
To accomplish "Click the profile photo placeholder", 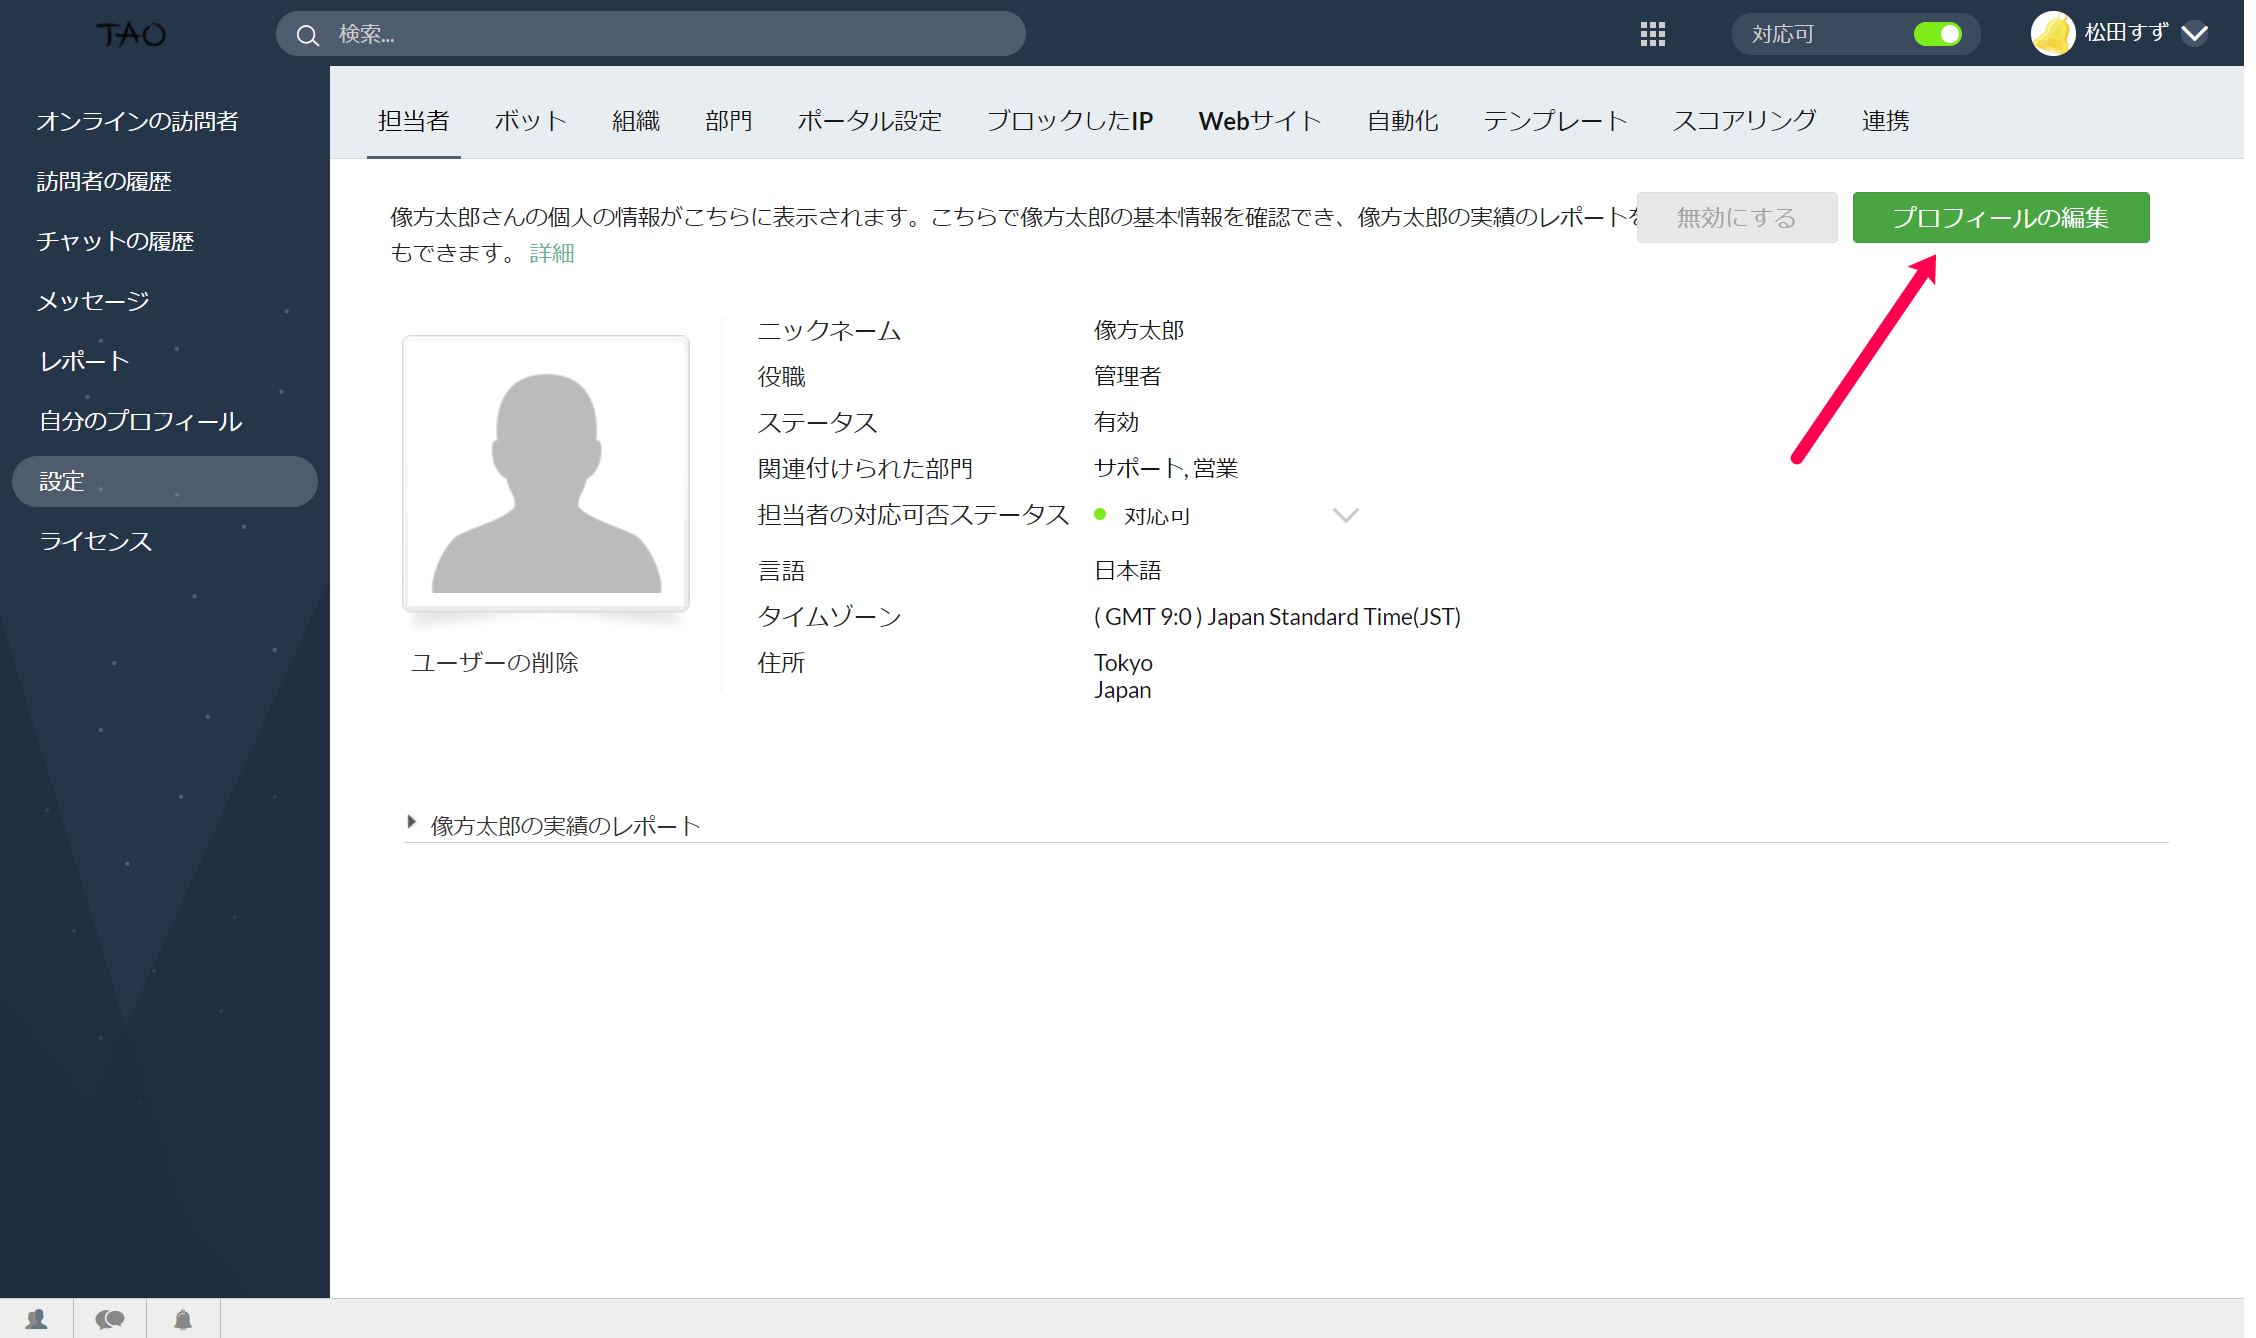I will pos(546,473).
